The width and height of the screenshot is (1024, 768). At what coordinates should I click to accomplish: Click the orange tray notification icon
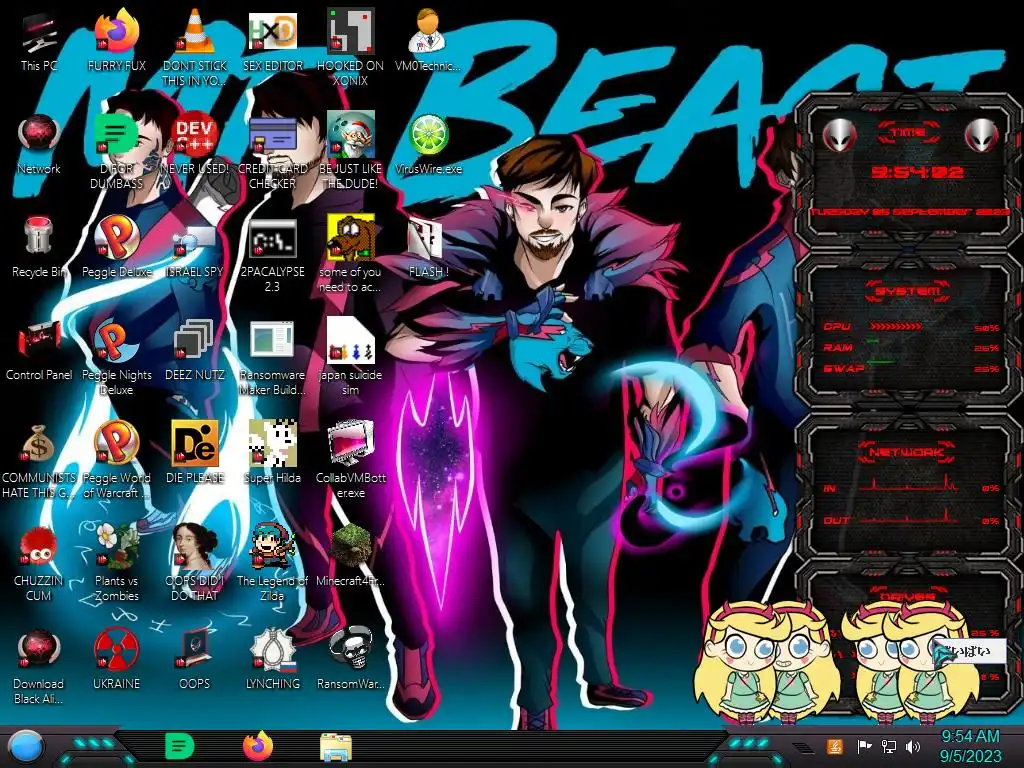(x=835, y=746)
